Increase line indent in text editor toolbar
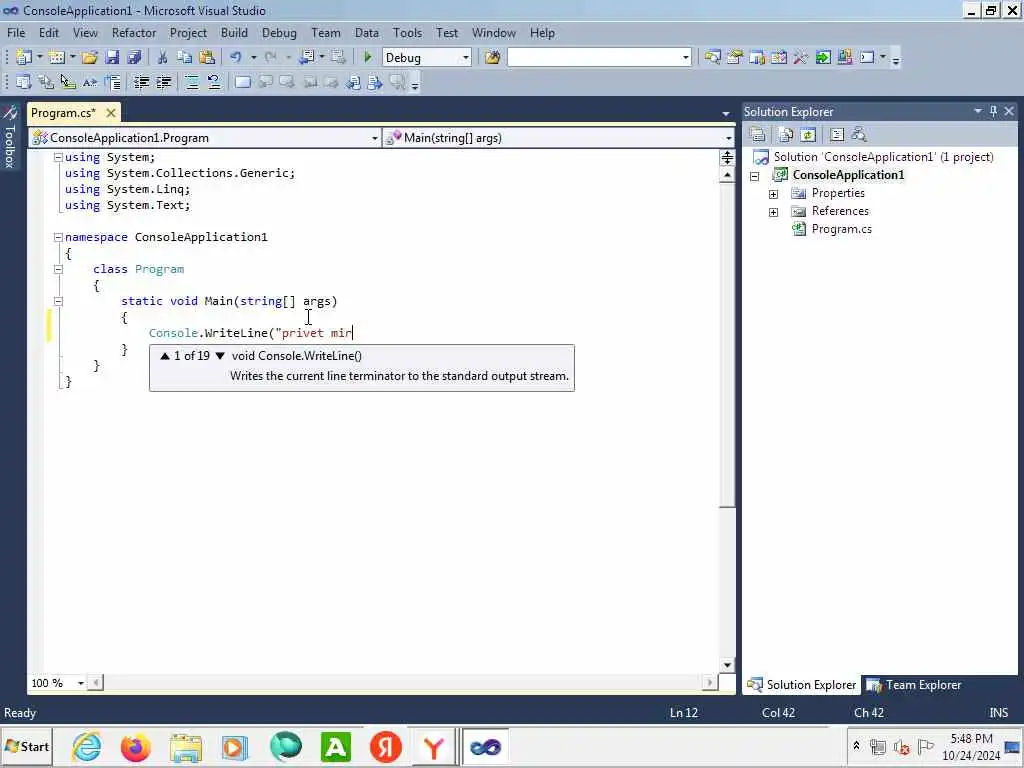This screenshot has height=768, width=1024. pos(163,82)
